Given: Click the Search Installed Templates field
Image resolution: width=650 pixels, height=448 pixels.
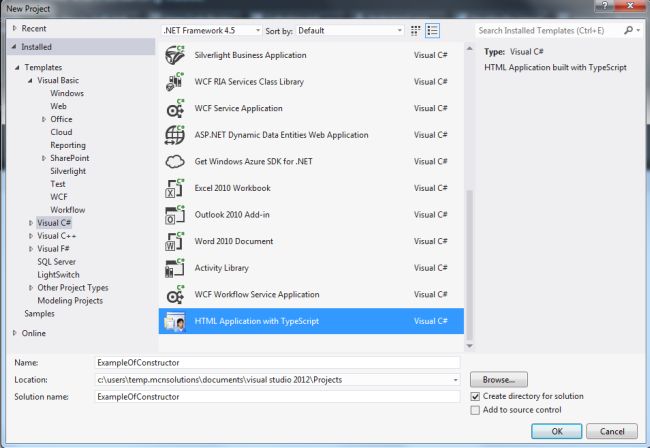Looking at the screenshot, I should pyautogui.click(x=549, y=30).
